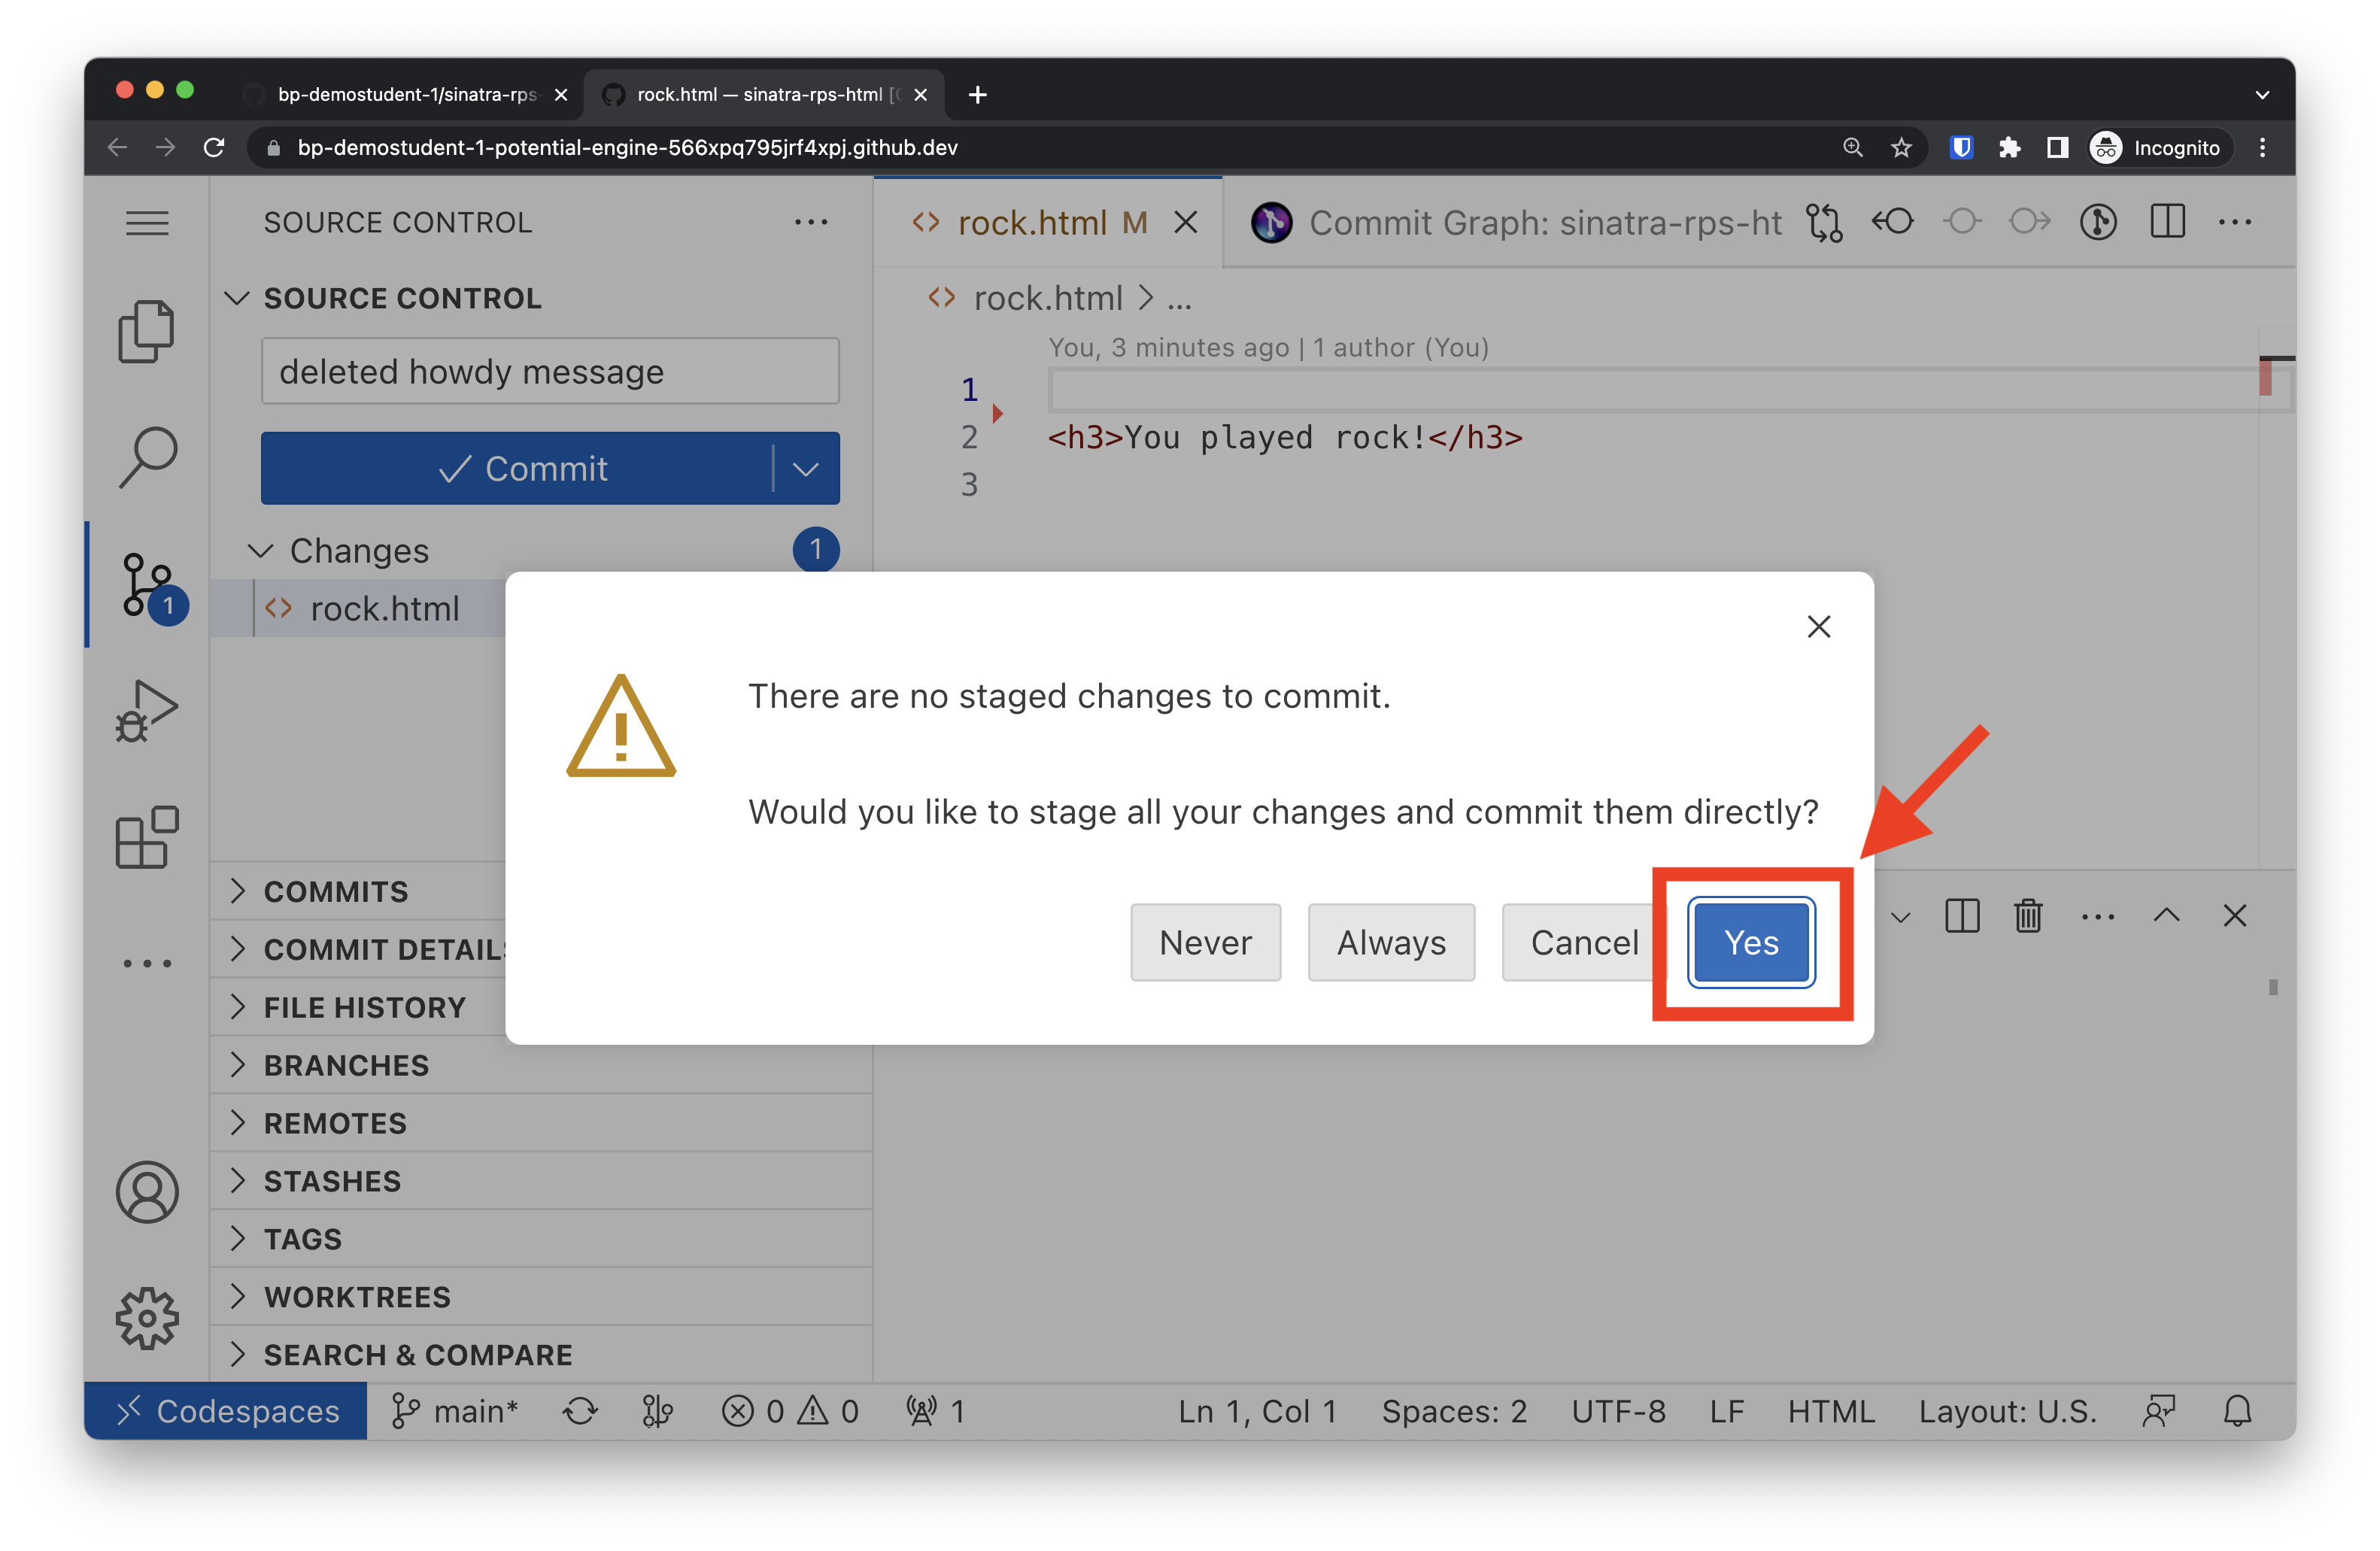The width and height of the screenshot is (2380, 1551).
Task: Open the Explorer files icon in activity bar
Action: (146, 331)
